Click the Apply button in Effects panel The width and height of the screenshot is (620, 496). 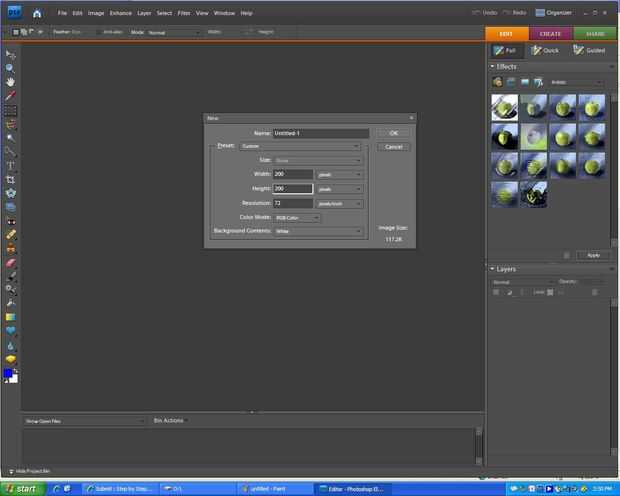click(x=594, y=256)
